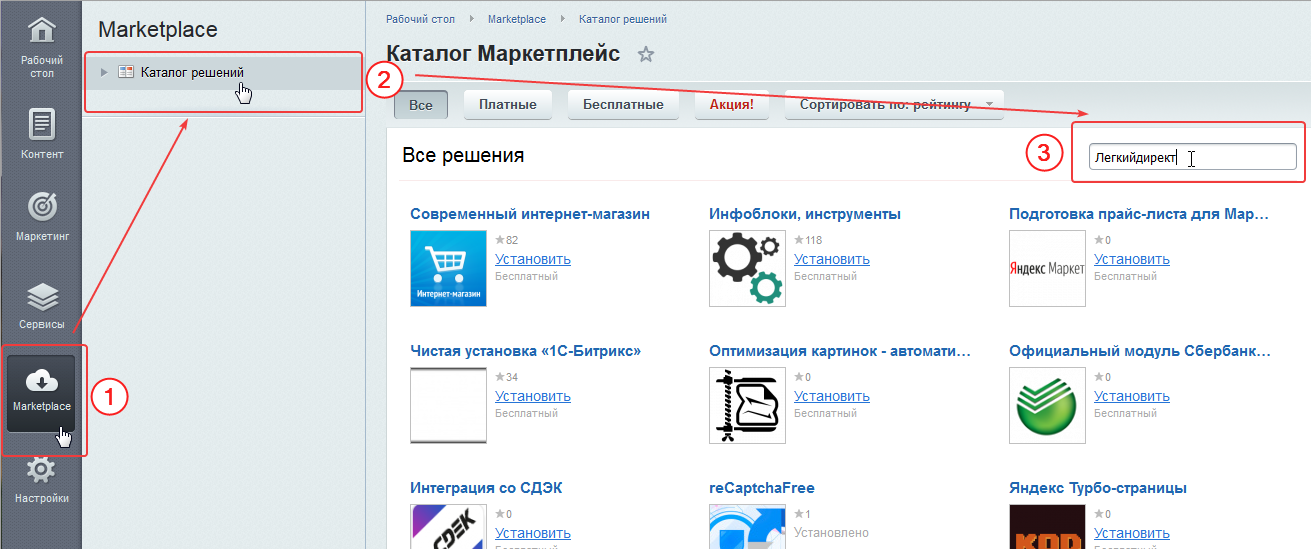Click the Интернет-магазин cart thumbnail
Viewport: 1311px width, 549px height.
(x=448, y=268)
